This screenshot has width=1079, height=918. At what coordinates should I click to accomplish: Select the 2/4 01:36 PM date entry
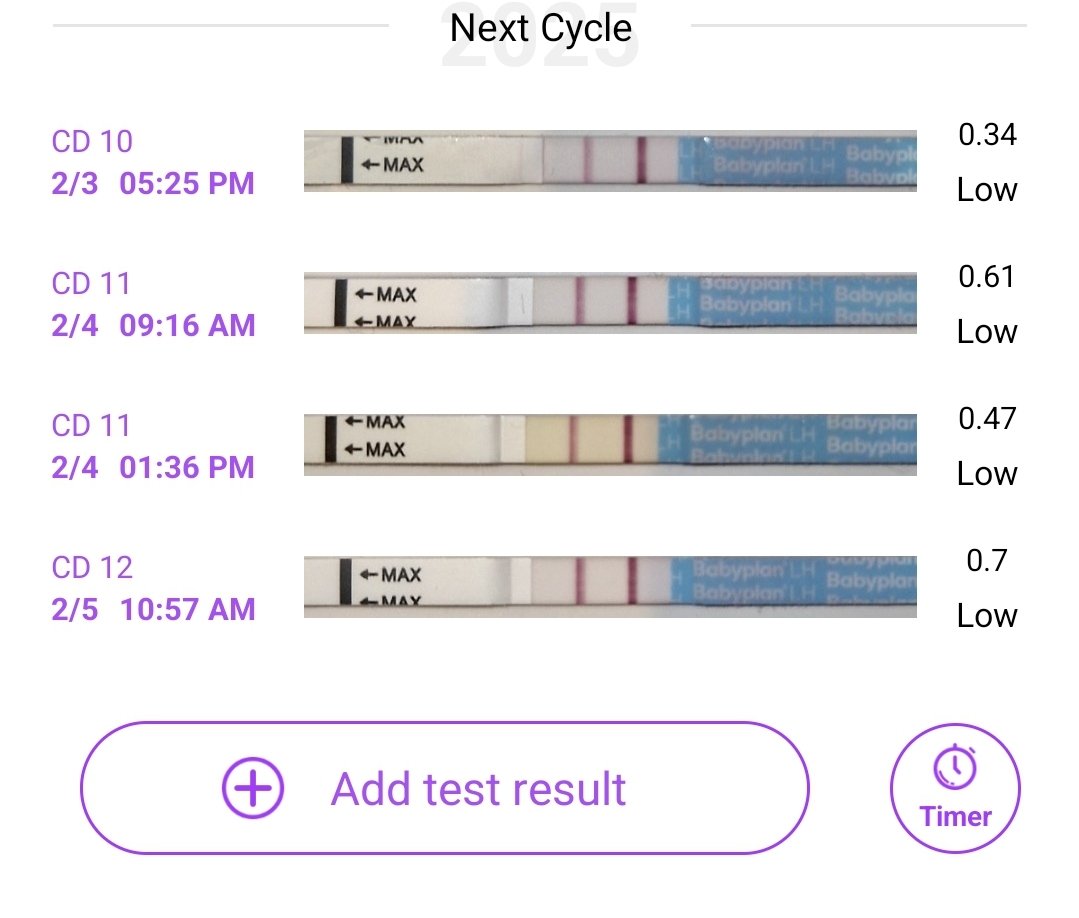[x=153, y=468]
